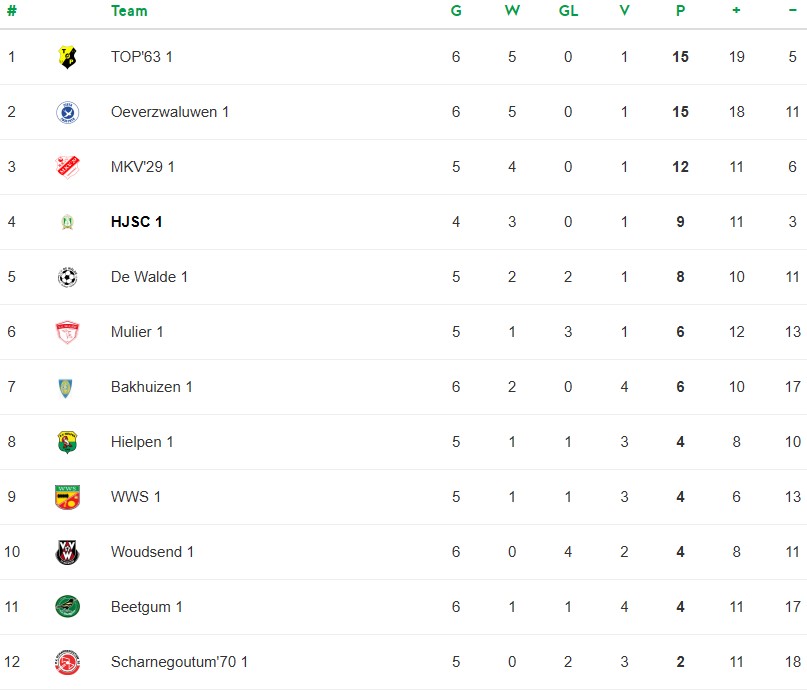This screenshot has width=807, height=690.
Task: Click the MKV'29 red club logo
Action: [x=67, y=167]
